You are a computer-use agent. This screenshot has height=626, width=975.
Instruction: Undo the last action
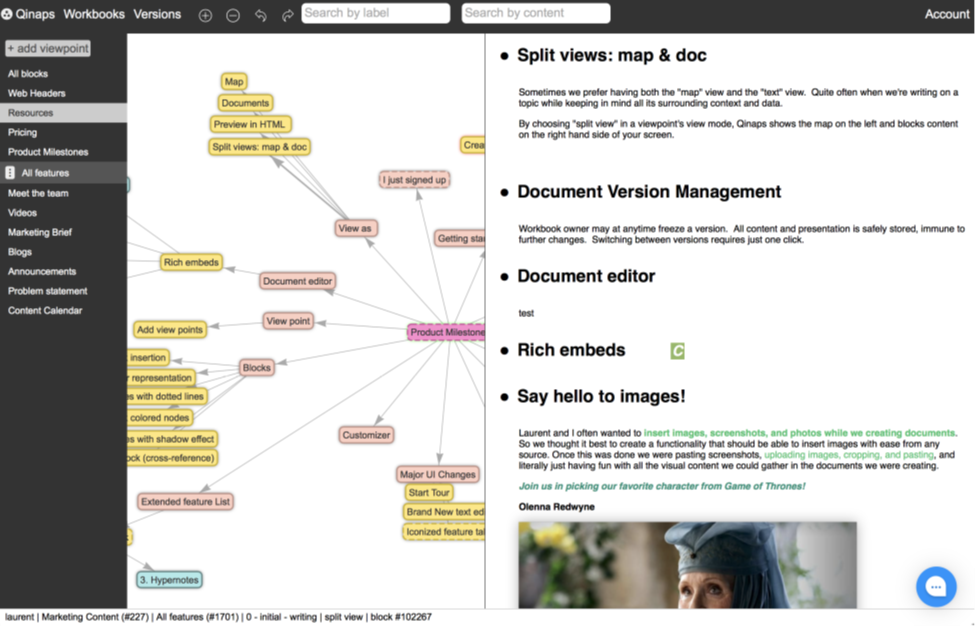tap(261, 16)
